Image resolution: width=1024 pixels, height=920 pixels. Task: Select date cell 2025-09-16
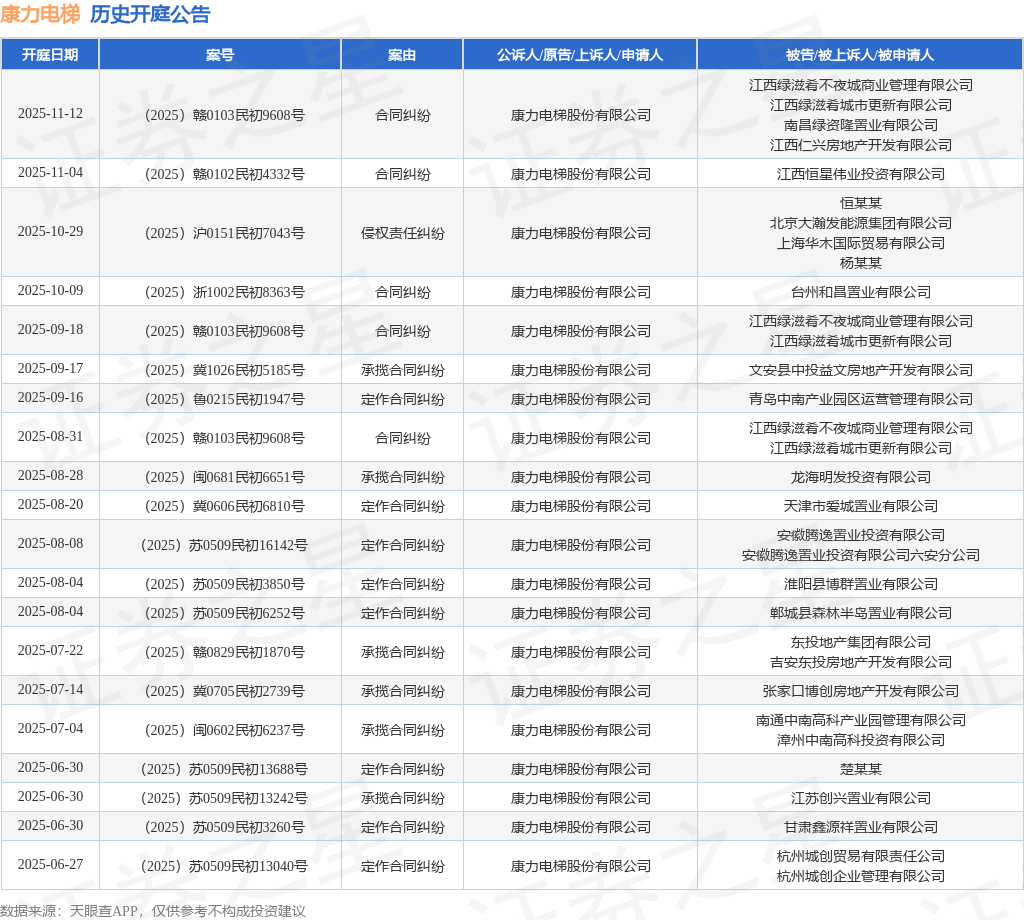pos(50,398)
